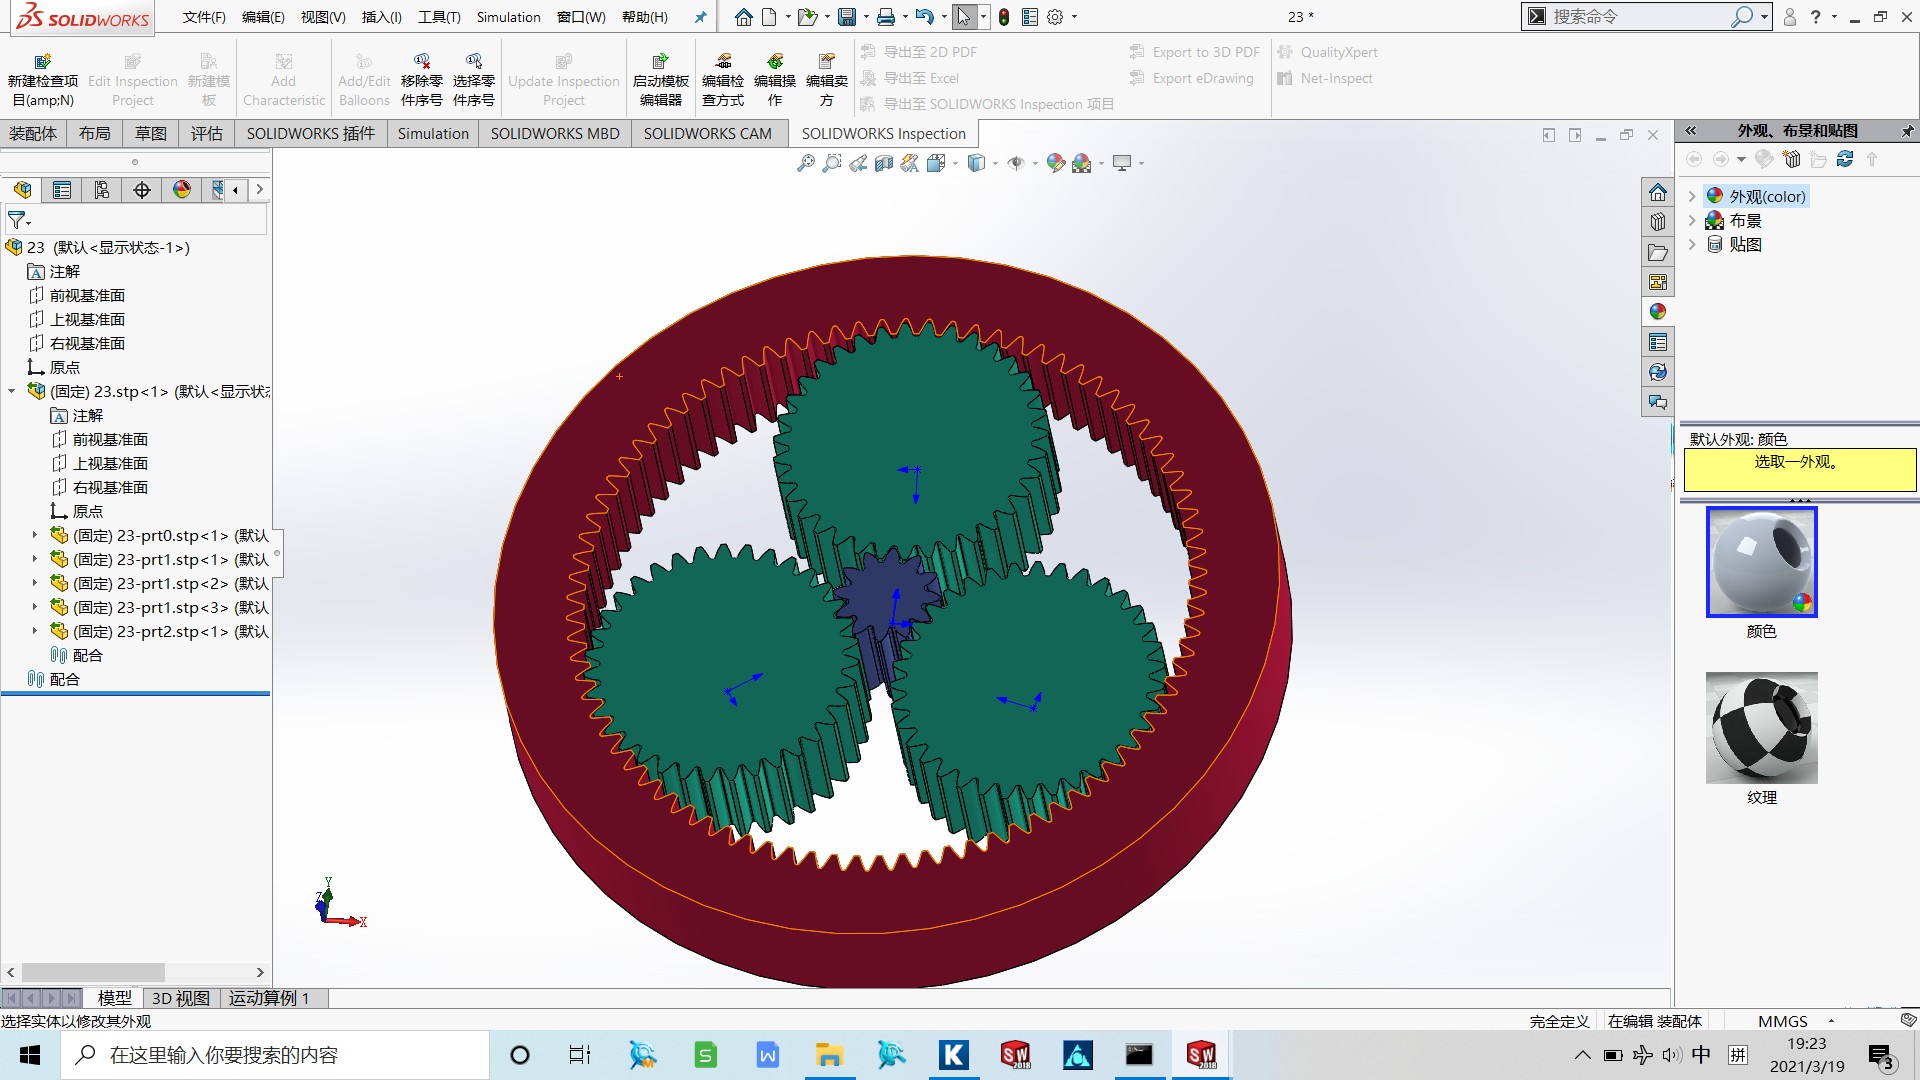
Task: Open the Simulation menu
Action: (508, 17)
